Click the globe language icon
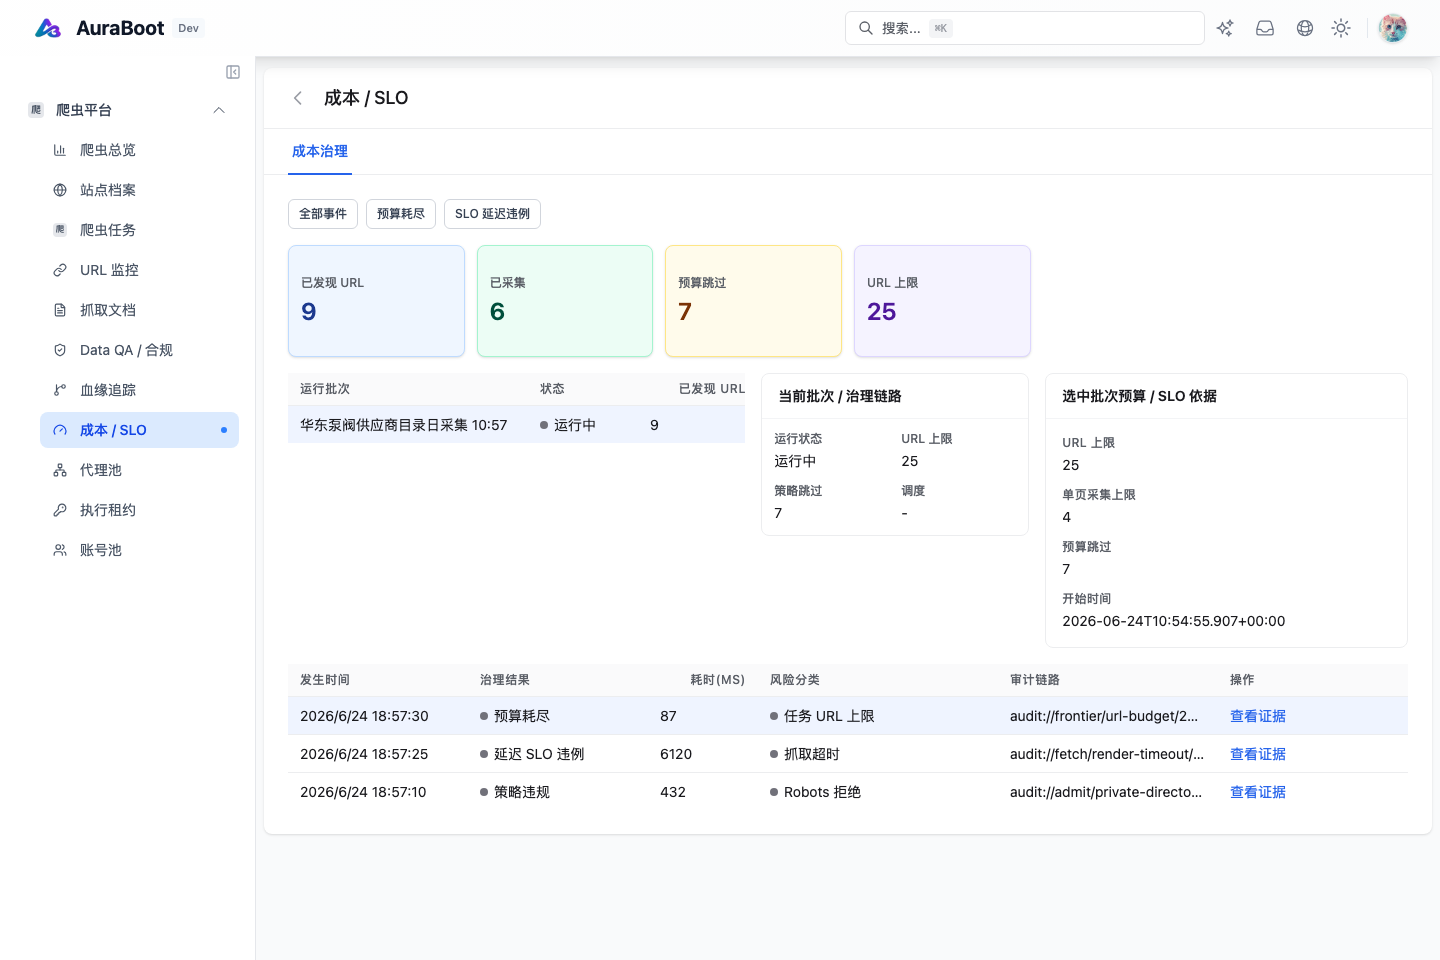The width and height of the screenshot is (1440, 960). tap(1305, 28)
